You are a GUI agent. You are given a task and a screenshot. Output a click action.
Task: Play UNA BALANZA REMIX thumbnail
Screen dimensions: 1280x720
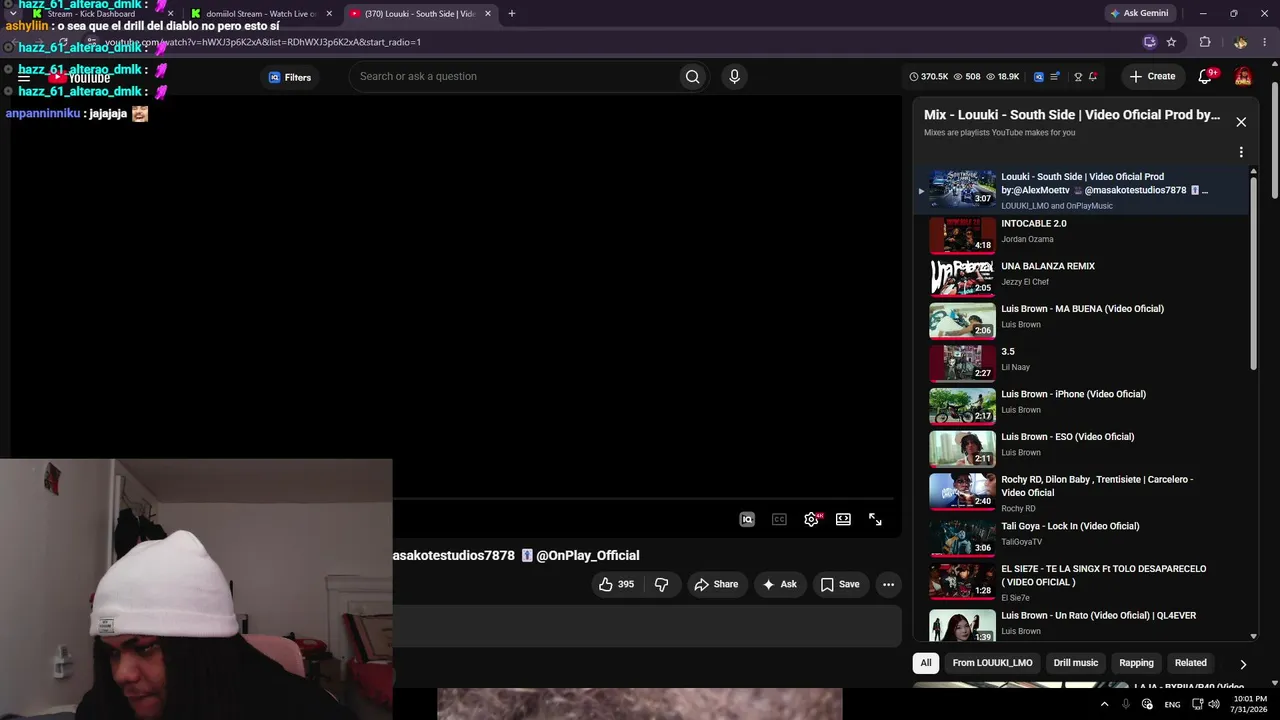pos(963,279)
